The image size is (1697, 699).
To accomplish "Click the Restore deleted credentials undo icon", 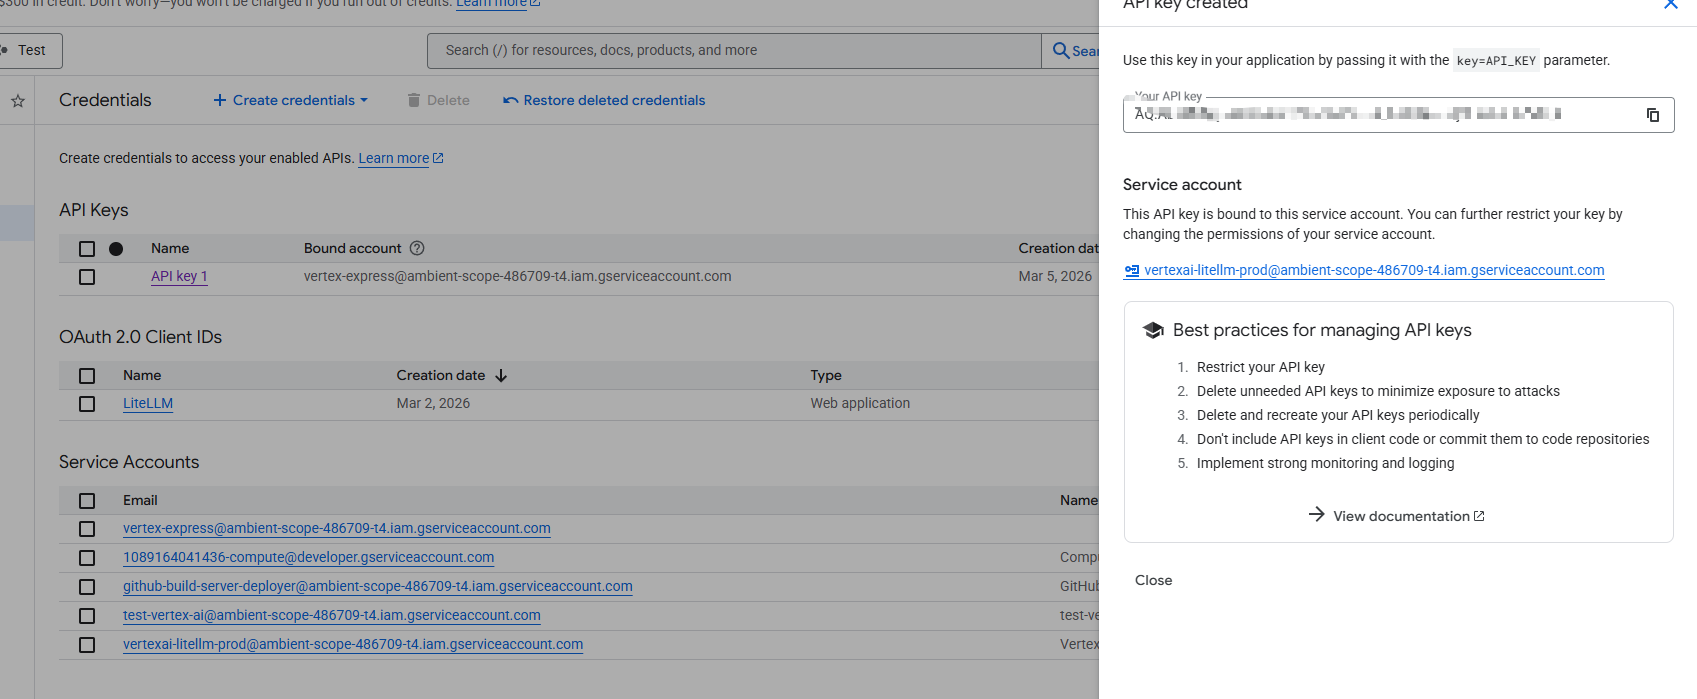I will pyautogui.click(x=510, y=101).
